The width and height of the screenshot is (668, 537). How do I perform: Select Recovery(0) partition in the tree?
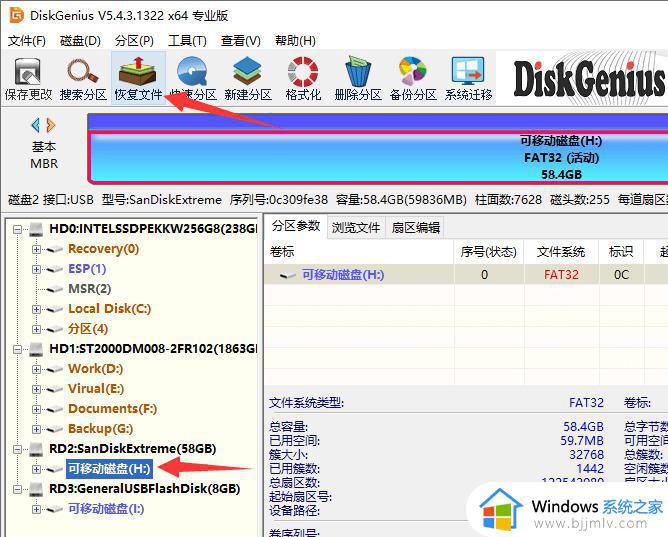click(x=104, y=249)
